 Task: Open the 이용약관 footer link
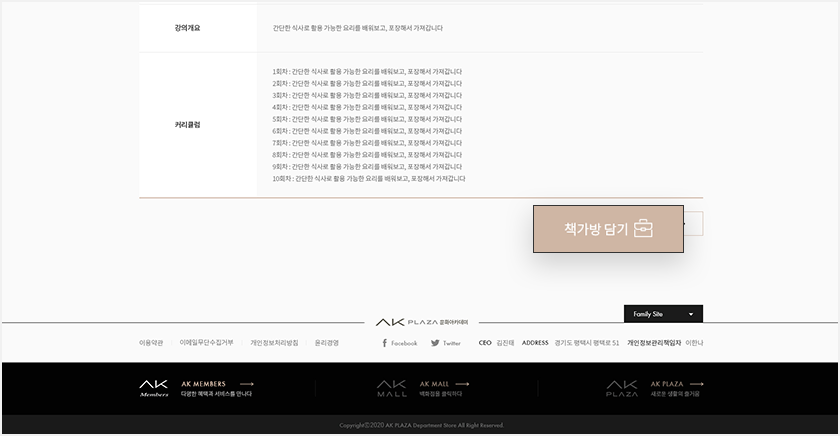(x=151, y=343)
